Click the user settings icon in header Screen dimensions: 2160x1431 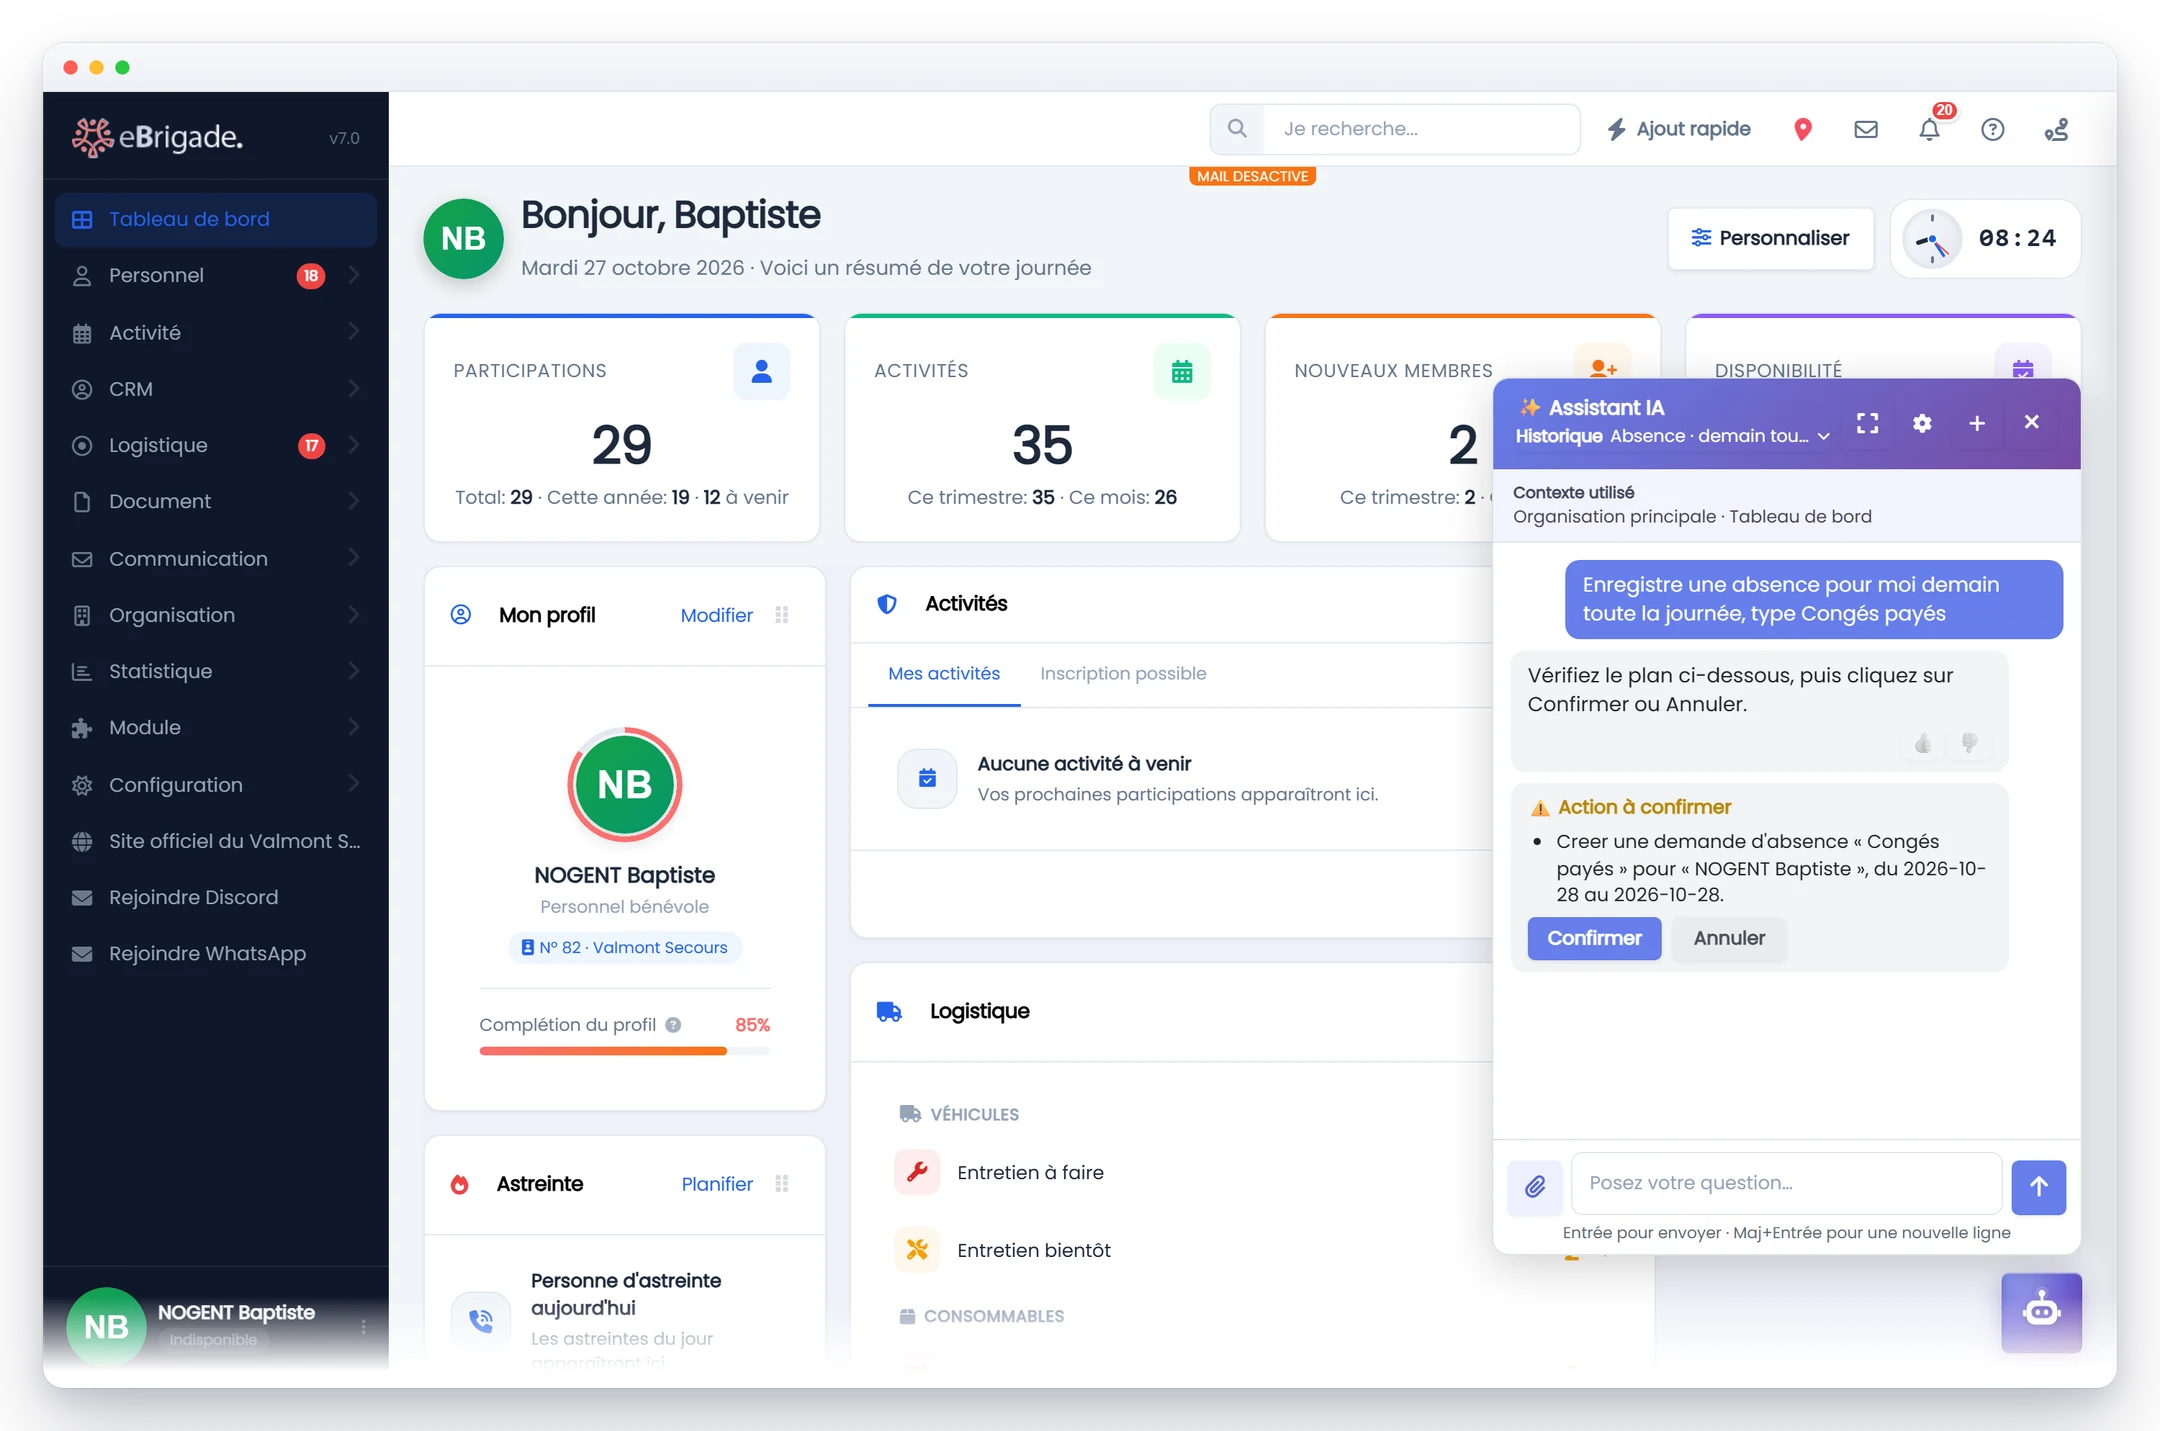(x=2056, y=129)
